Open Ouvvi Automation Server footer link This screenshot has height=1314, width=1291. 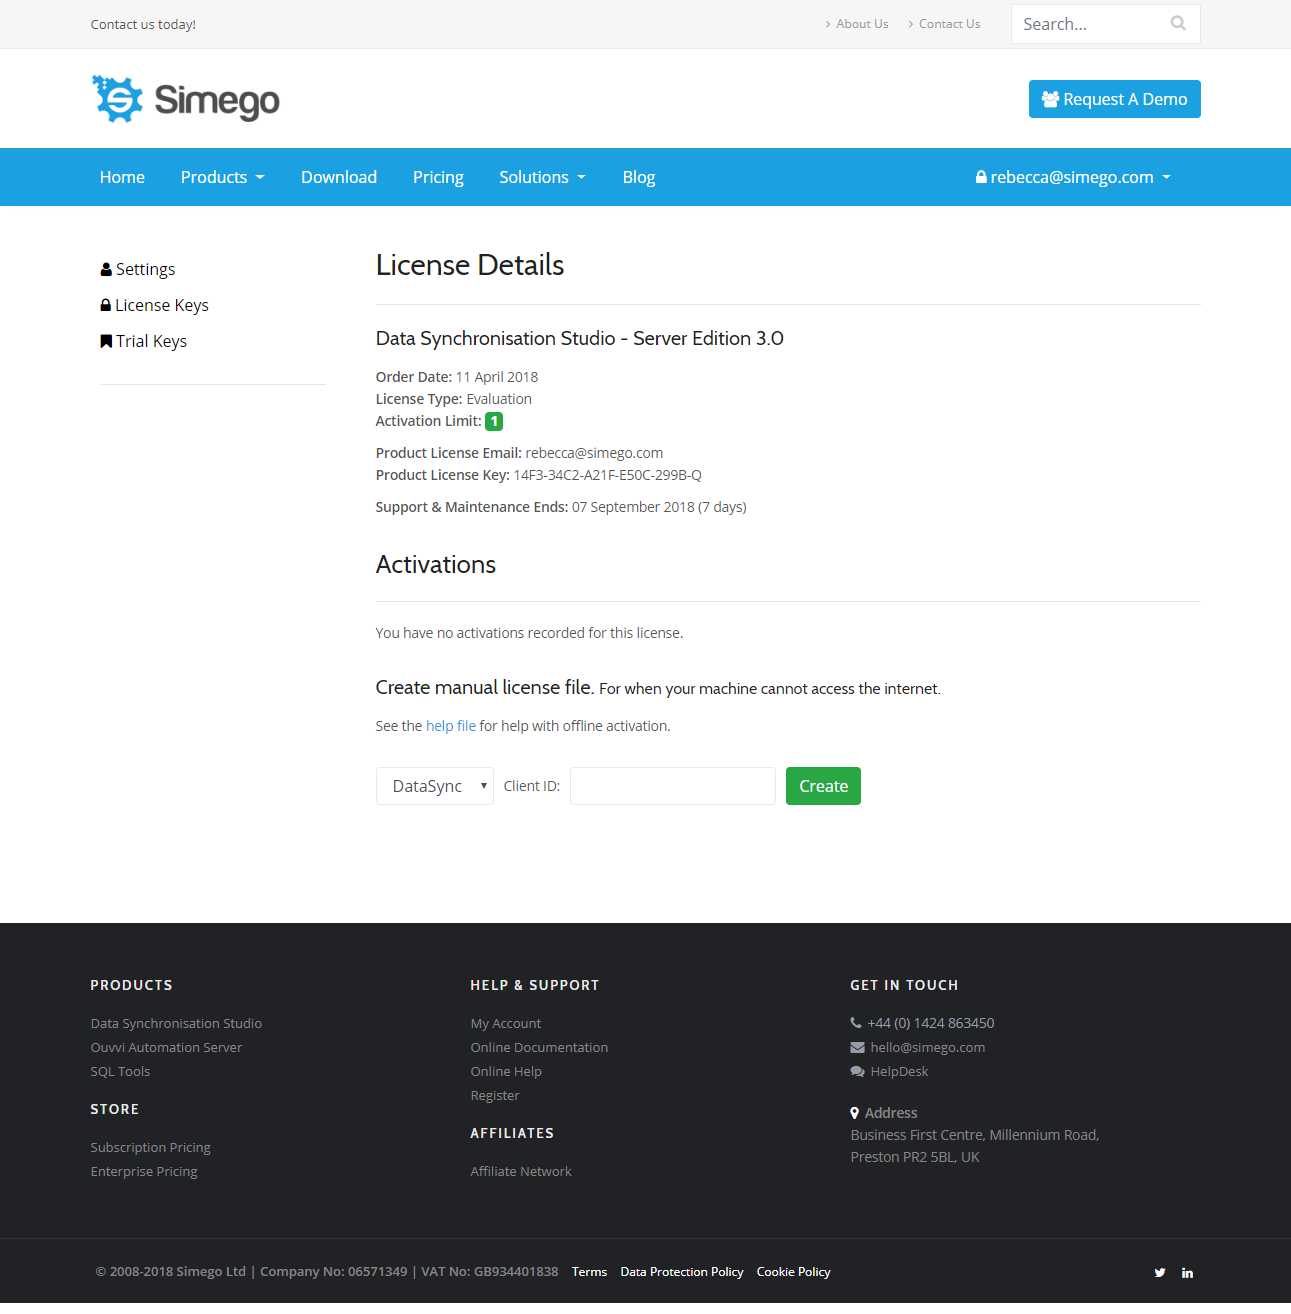(166, 1047)
